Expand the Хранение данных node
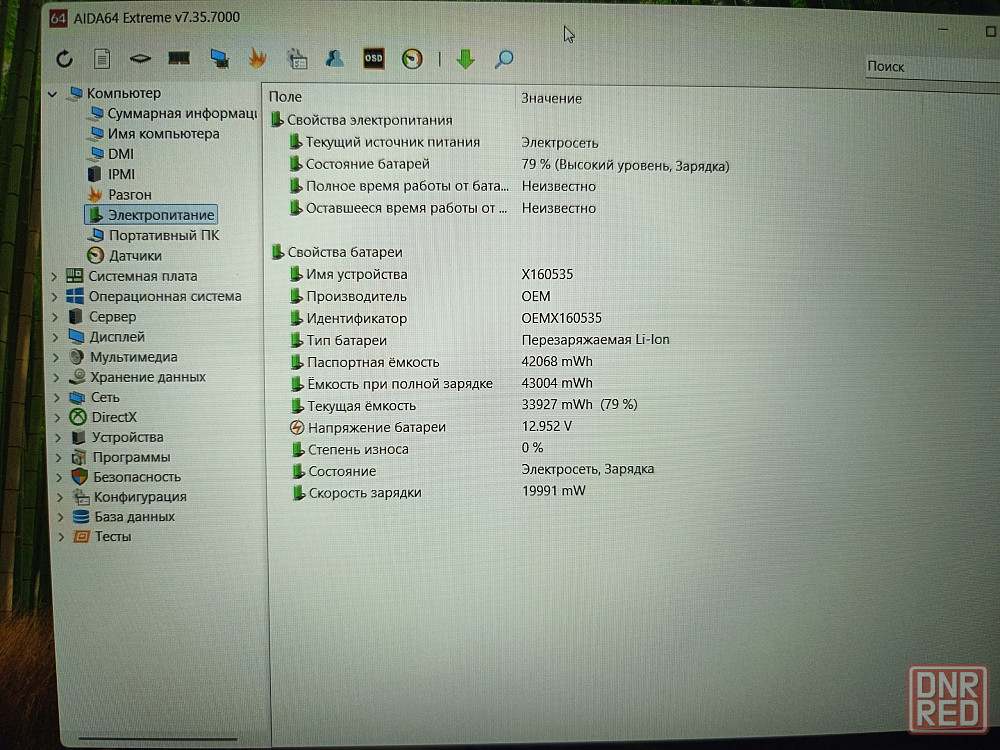Viewport: 1000px width, 750px height. click(x=55, y=378)
